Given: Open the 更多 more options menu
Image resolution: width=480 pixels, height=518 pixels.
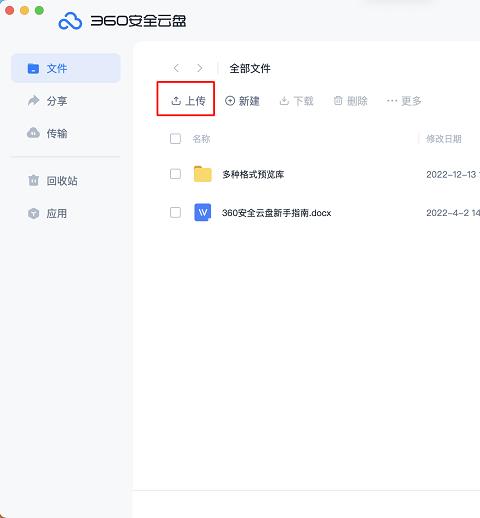Looking at the screenshot, I should coord(404,101).
